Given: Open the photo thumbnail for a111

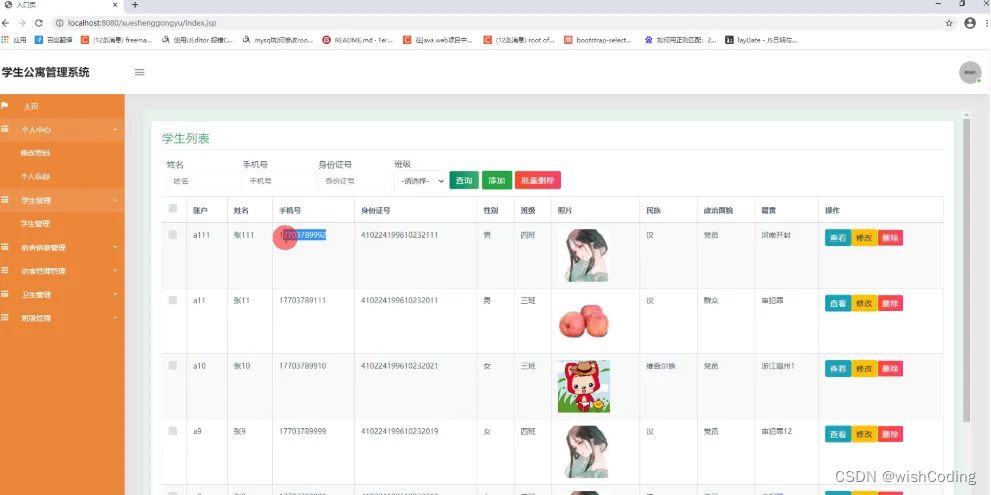Looking at the screenshot, I should pos(584,255).
